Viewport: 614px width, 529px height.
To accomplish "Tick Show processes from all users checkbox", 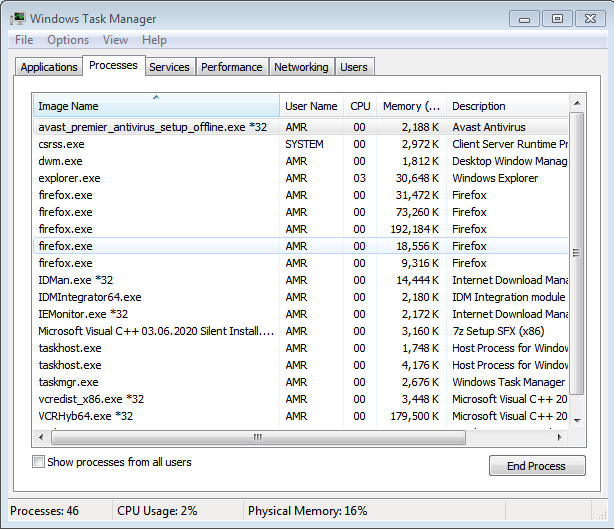I will click(38, 462).
